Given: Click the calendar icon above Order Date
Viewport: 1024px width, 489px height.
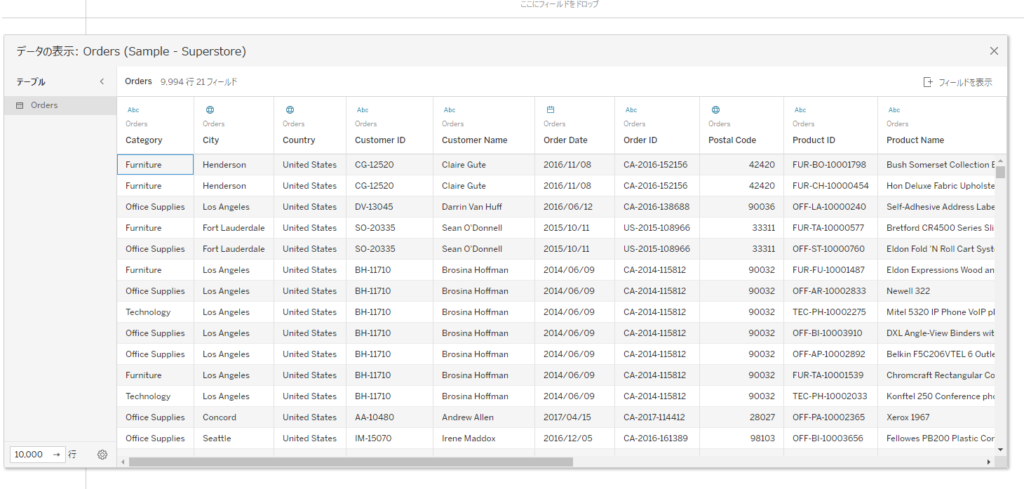Looking at the screenshot, I should click(551, 110).
